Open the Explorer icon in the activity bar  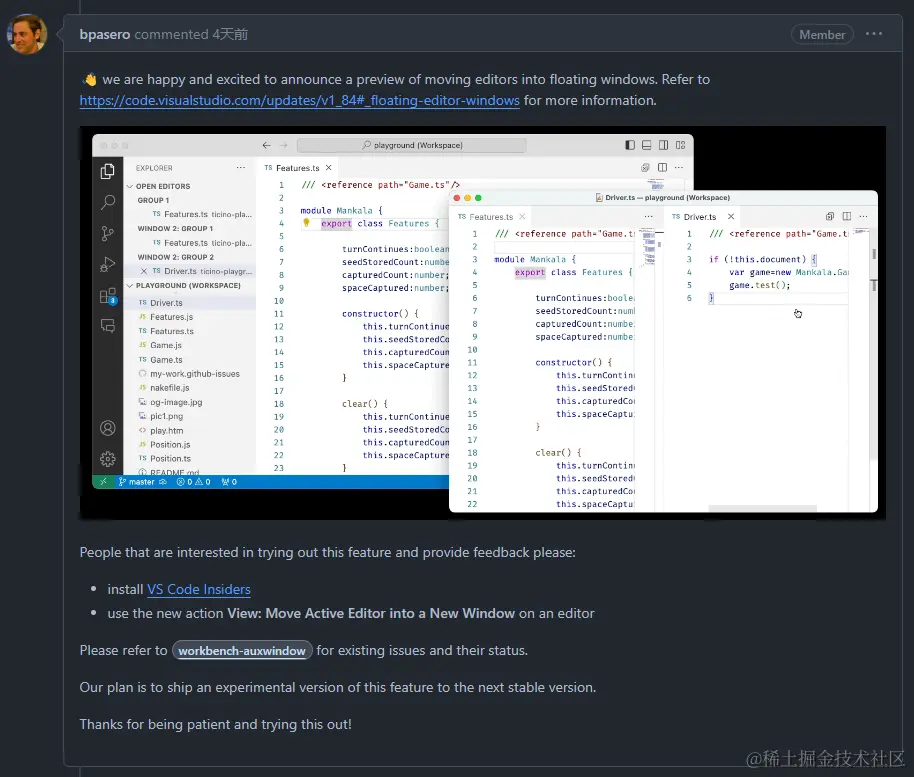tap(107, 171)
